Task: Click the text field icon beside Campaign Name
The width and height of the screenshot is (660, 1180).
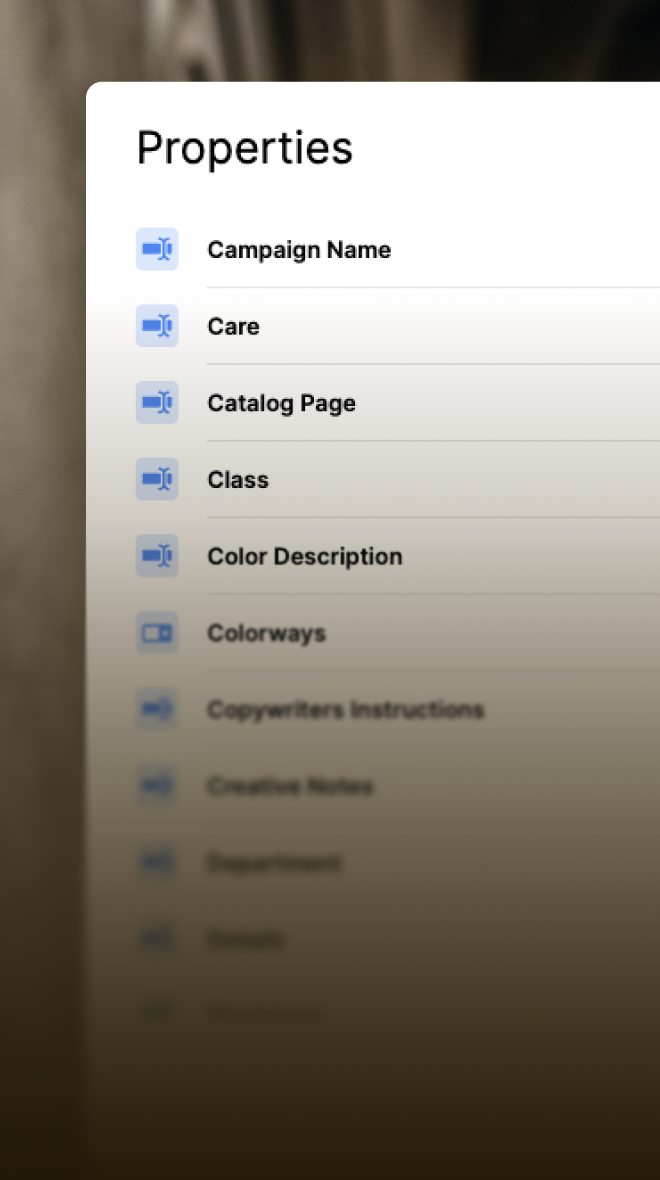Action: click(x=157, y=249)
